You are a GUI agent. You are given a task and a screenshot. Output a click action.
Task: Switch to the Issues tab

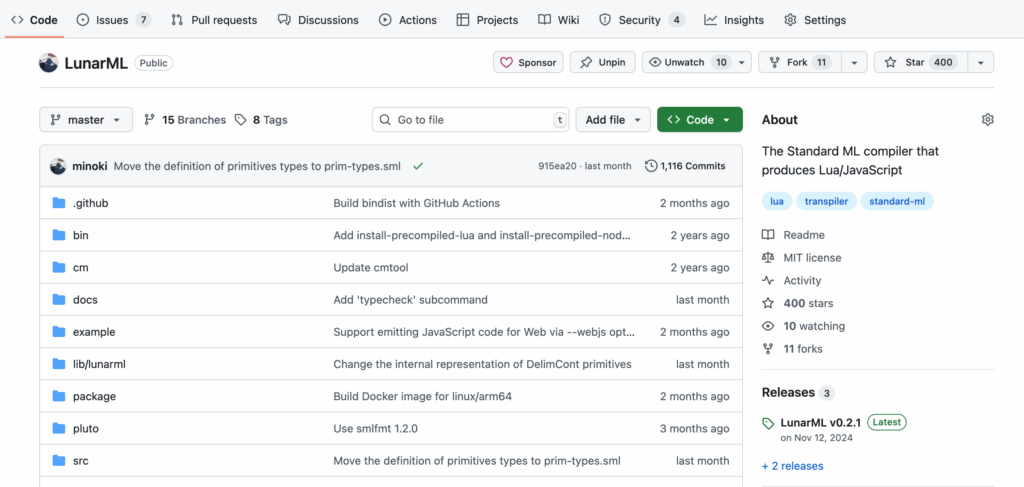click(114, 20)
